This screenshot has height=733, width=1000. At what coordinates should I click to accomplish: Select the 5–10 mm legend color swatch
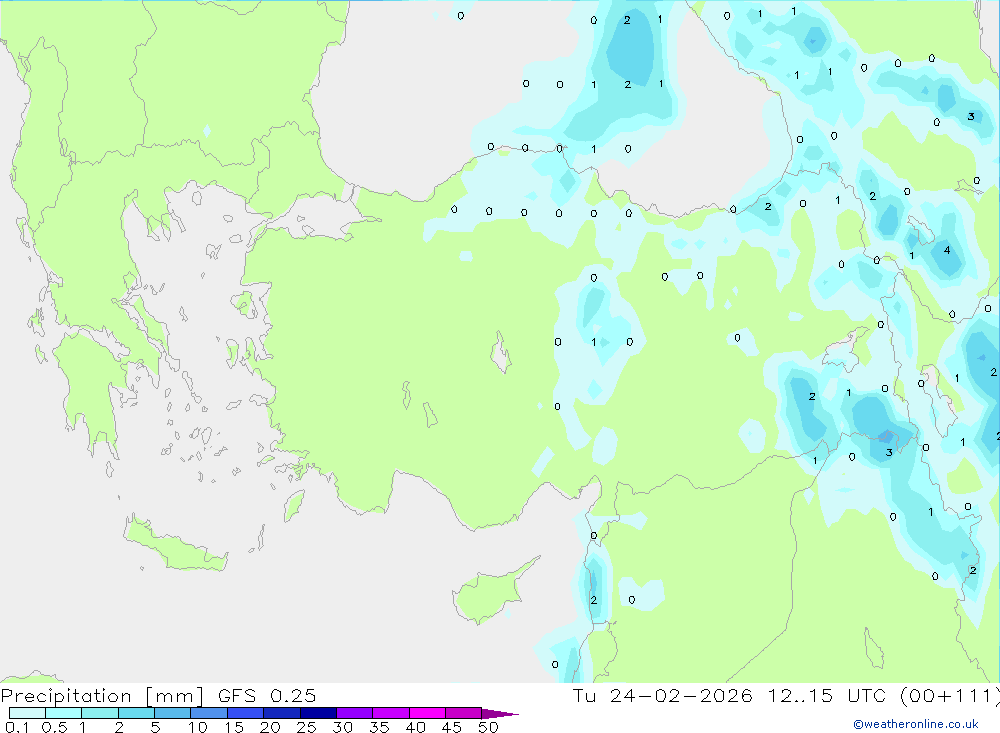point(173,713)
